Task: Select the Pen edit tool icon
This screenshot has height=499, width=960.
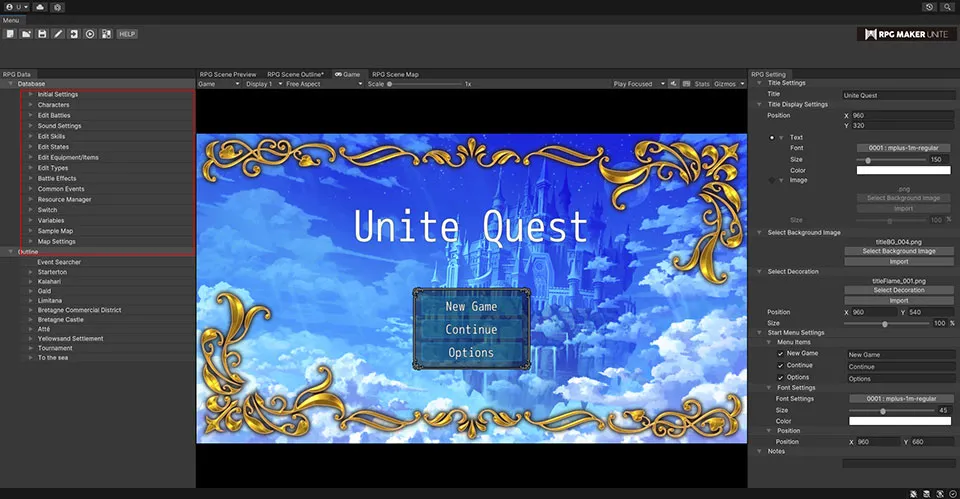Action: click(58, 34)
